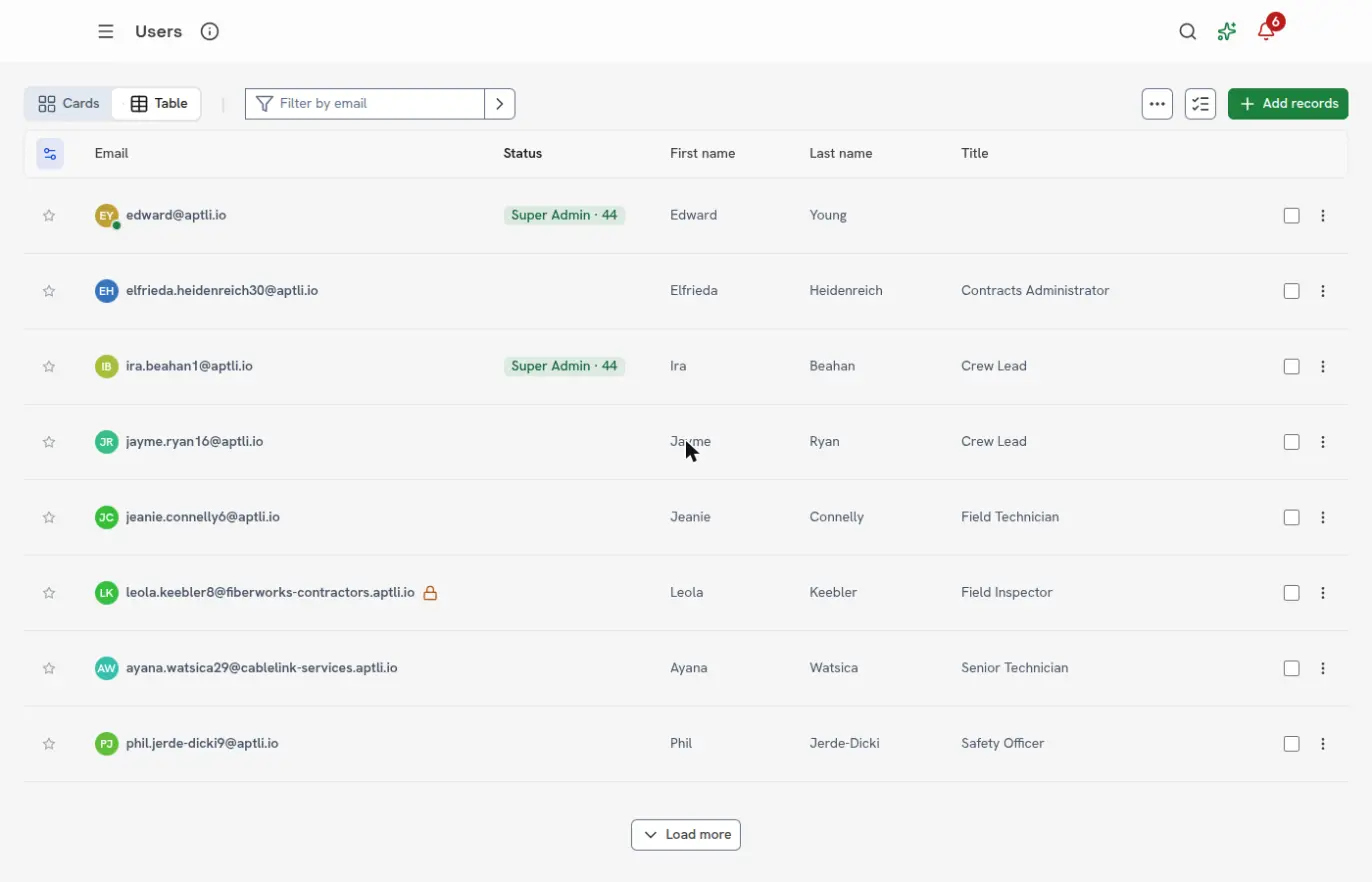The image size is (1372, 882).
Task: Open row actions for Leola Keebler
Action: [1323, 593]
